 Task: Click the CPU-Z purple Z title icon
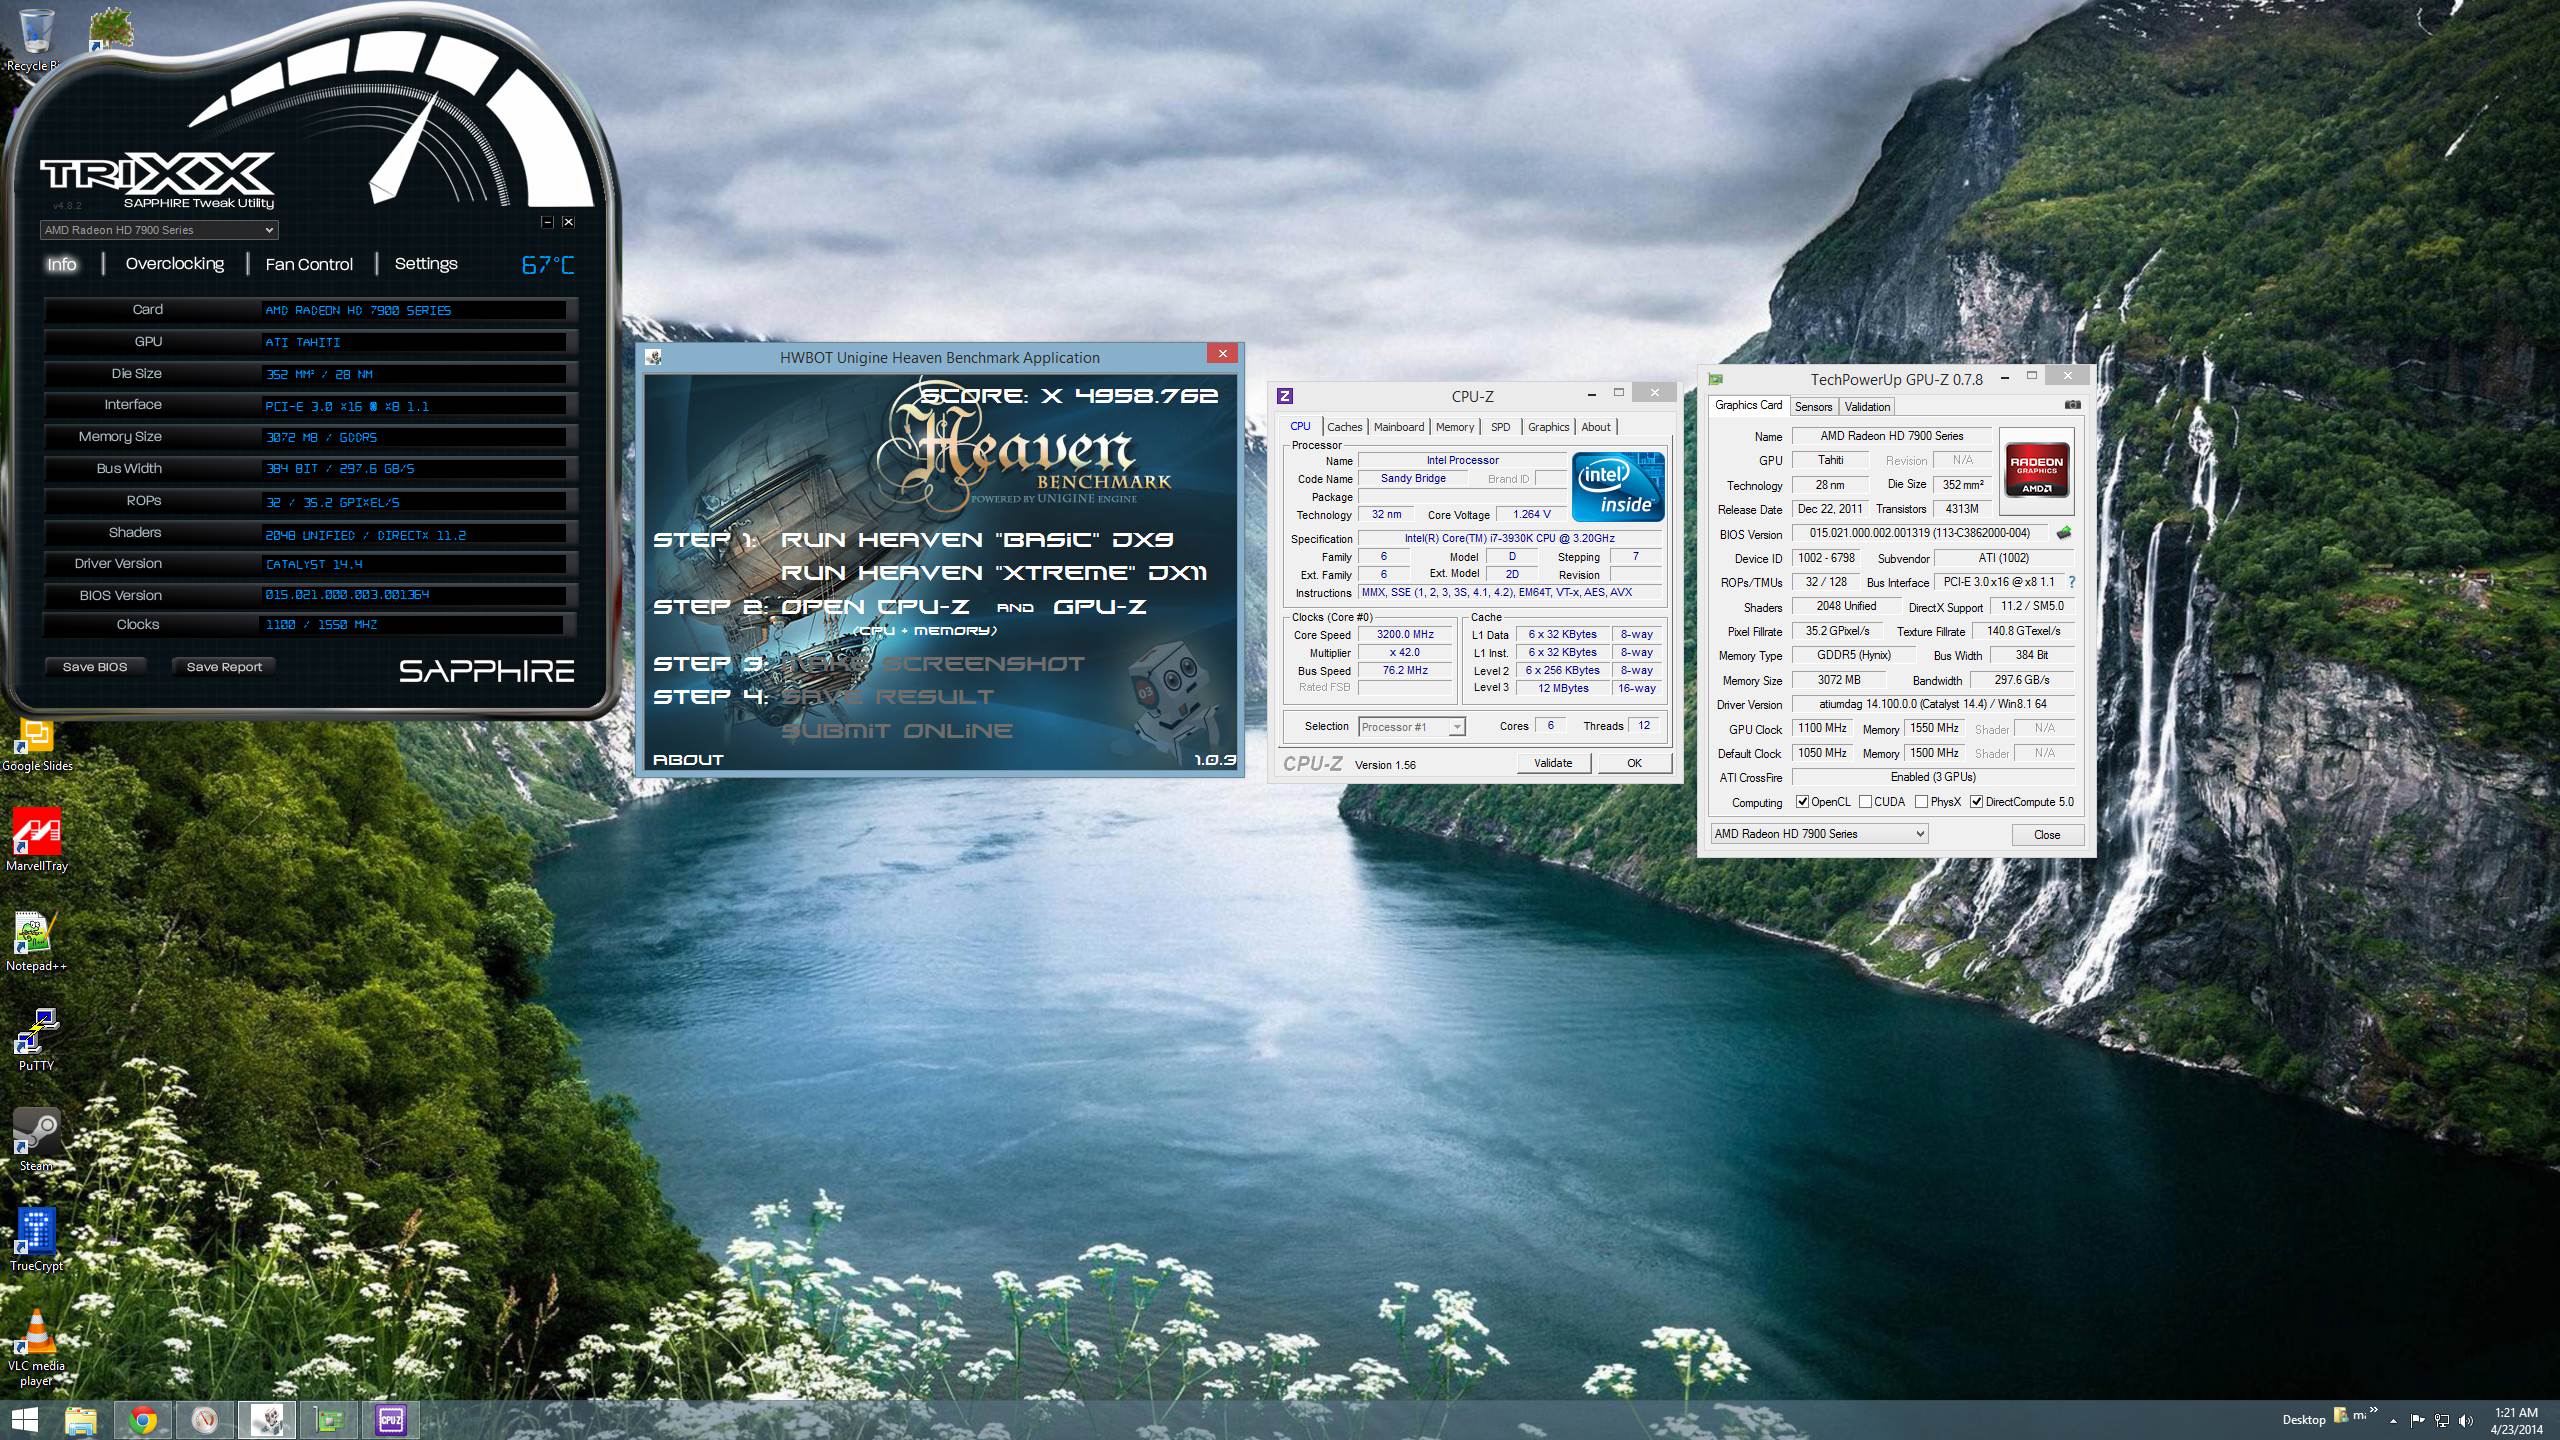tap(1285, 396)
